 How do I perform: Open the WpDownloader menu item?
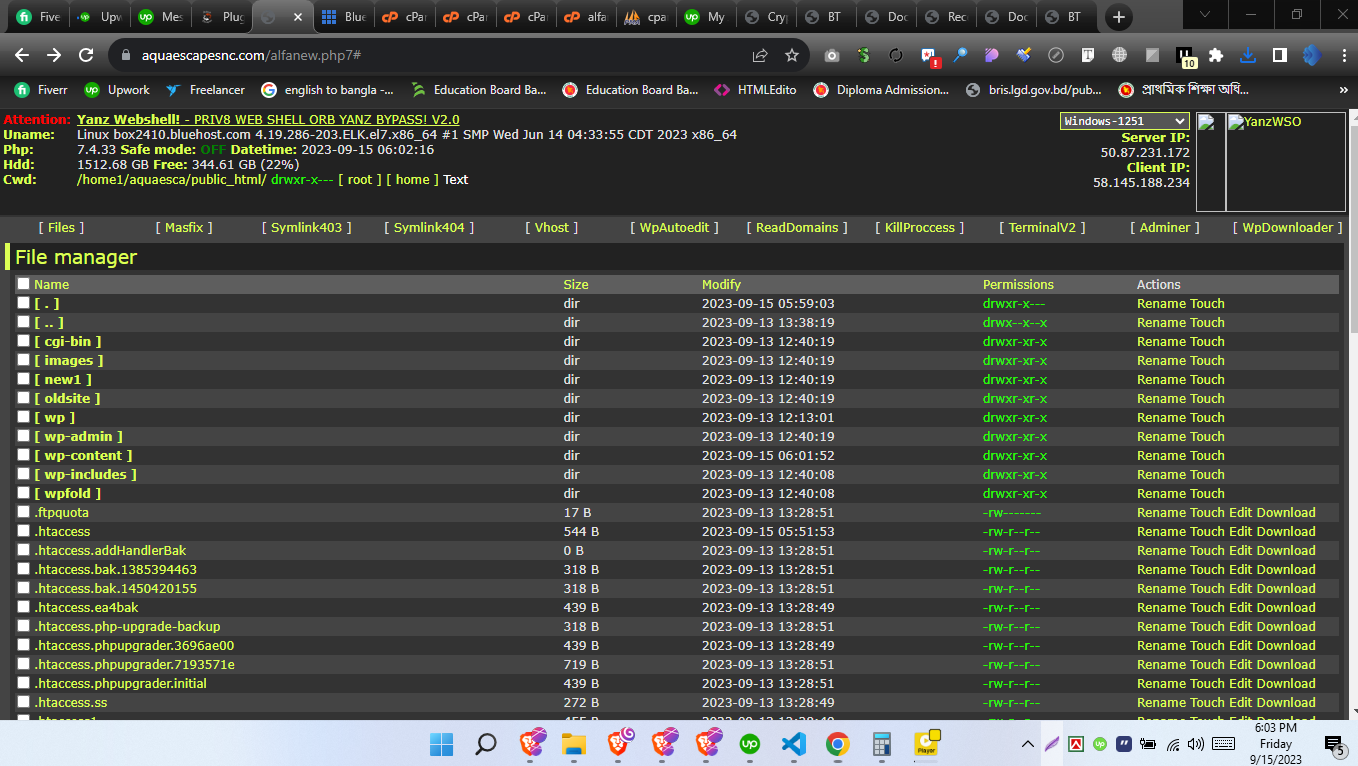tap(1287, 227)
